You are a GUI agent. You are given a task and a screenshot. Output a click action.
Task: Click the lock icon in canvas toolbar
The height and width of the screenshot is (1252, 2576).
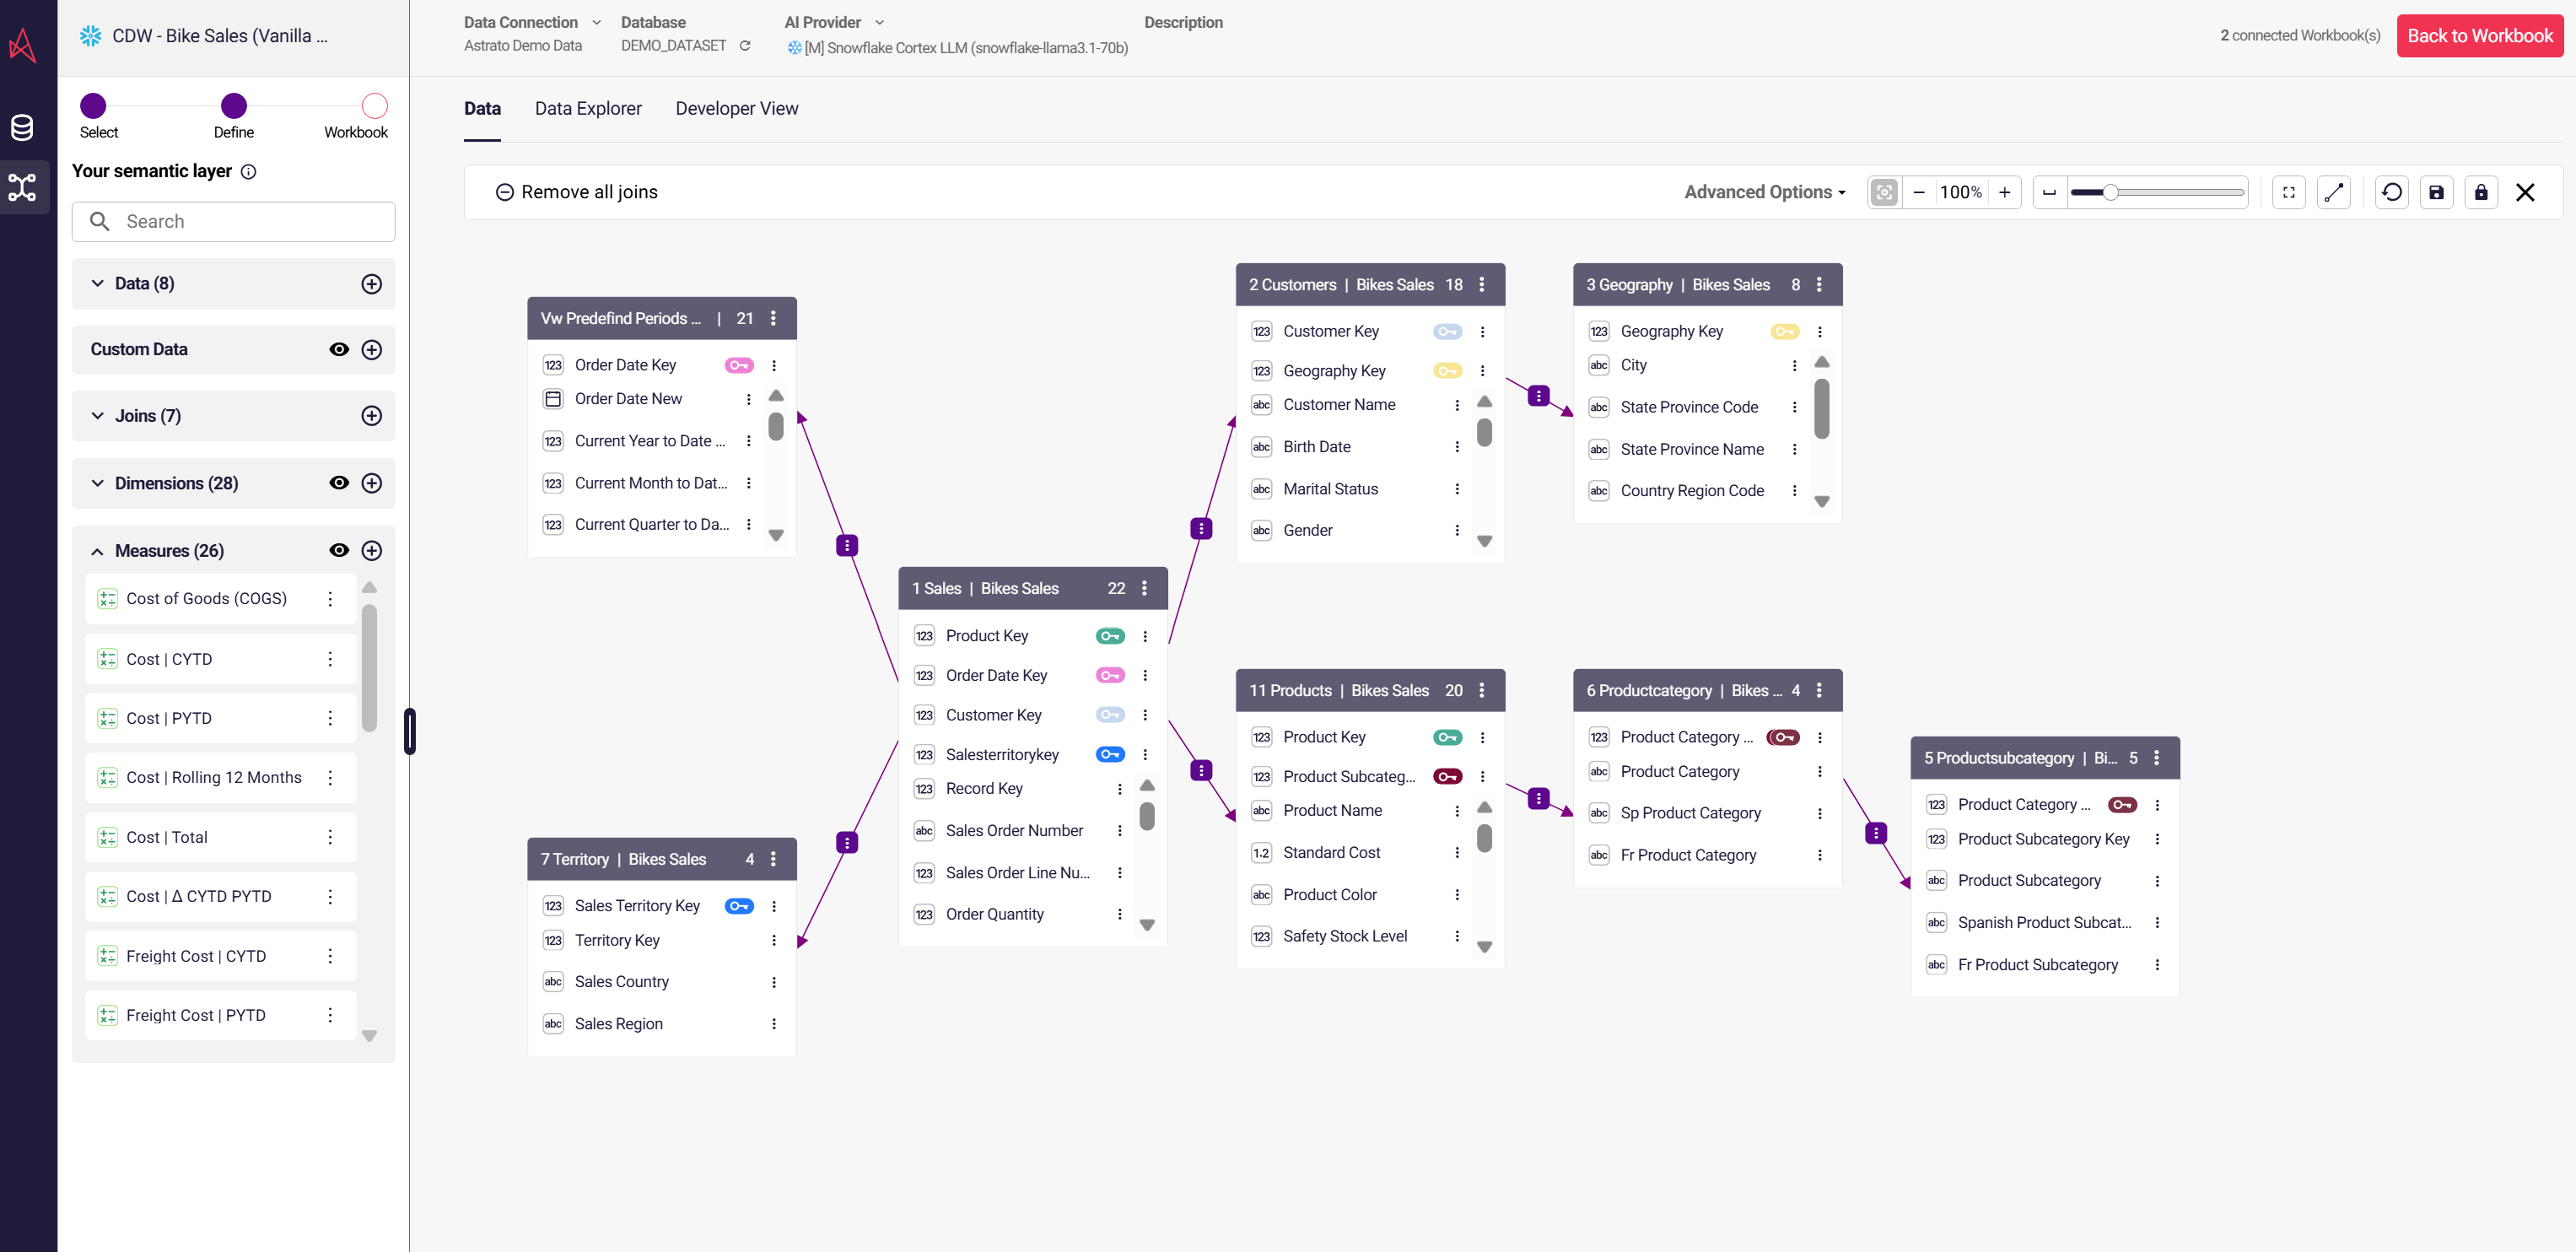pyautogui.click(x=2480, y=192)
